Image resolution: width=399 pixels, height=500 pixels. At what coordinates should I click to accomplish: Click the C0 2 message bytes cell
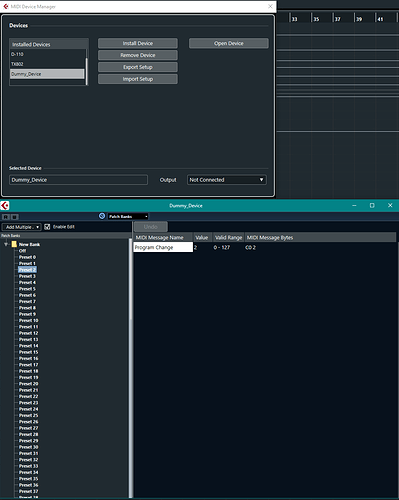click(250, 247)
